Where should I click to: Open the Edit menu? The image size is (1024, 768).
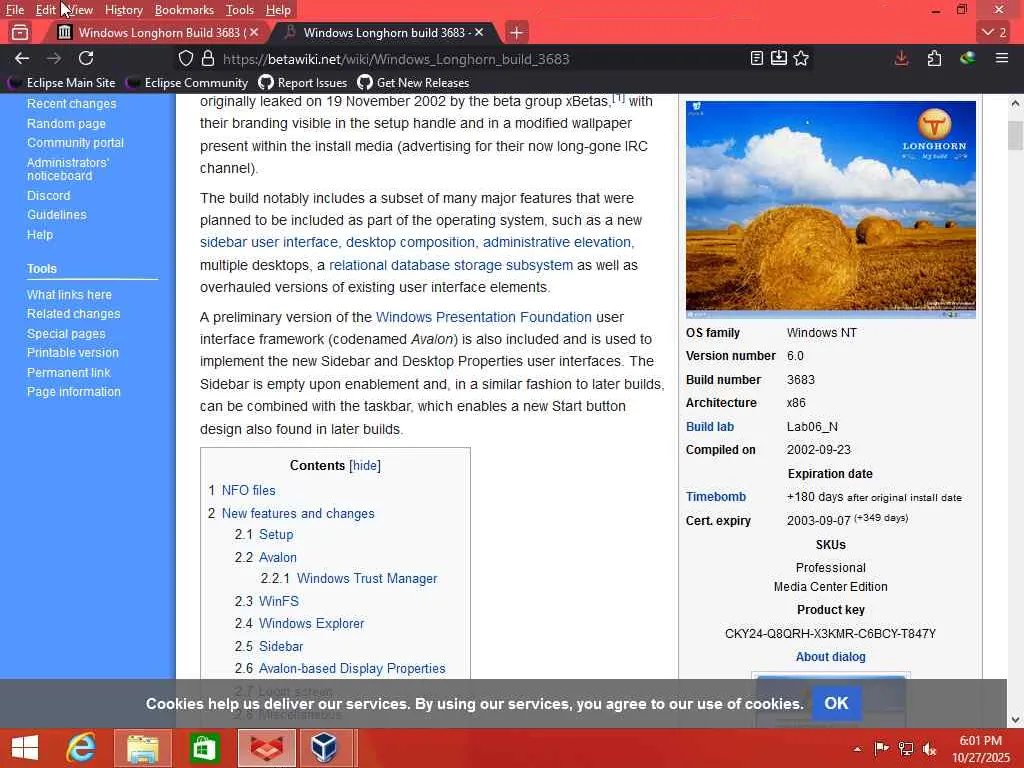coord(45,10)
